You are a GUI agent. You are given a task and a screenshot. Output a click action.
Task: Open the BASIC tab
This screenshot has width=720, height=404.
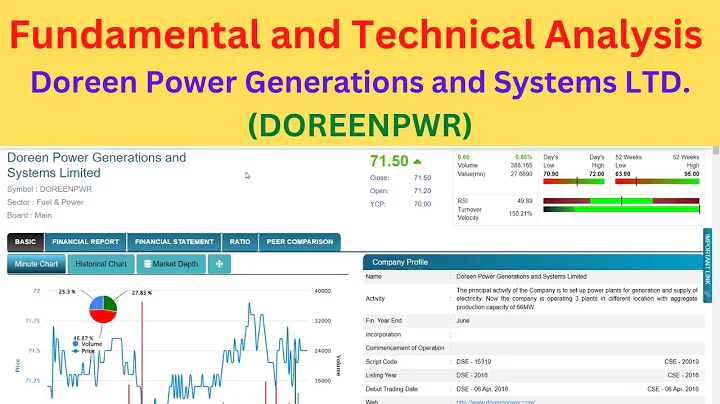pyautogui.click(x=25, y=242)
